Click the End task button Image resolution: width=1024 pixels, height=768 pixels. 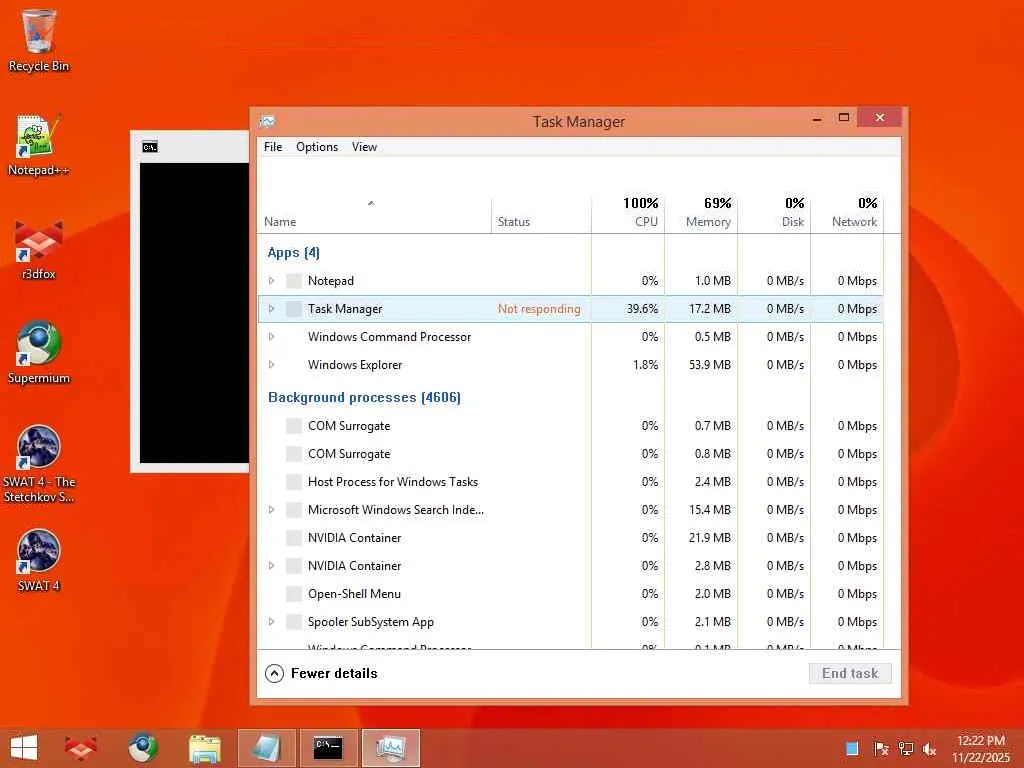[850, 673]
